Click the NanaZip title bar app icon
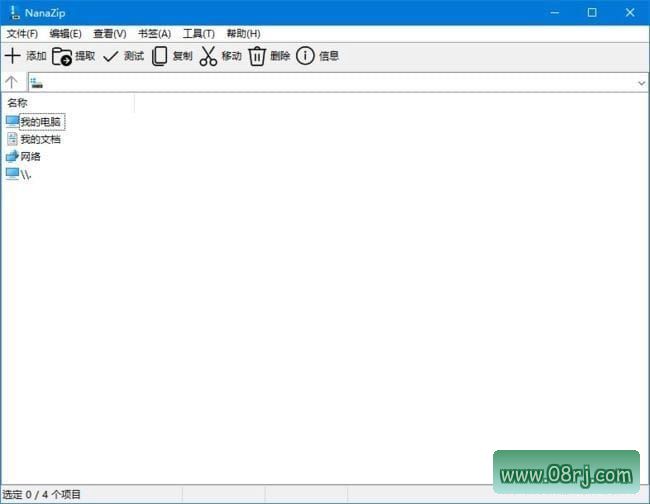The height and width of the screenshot is (504, 650). click(x=15, y=12)
